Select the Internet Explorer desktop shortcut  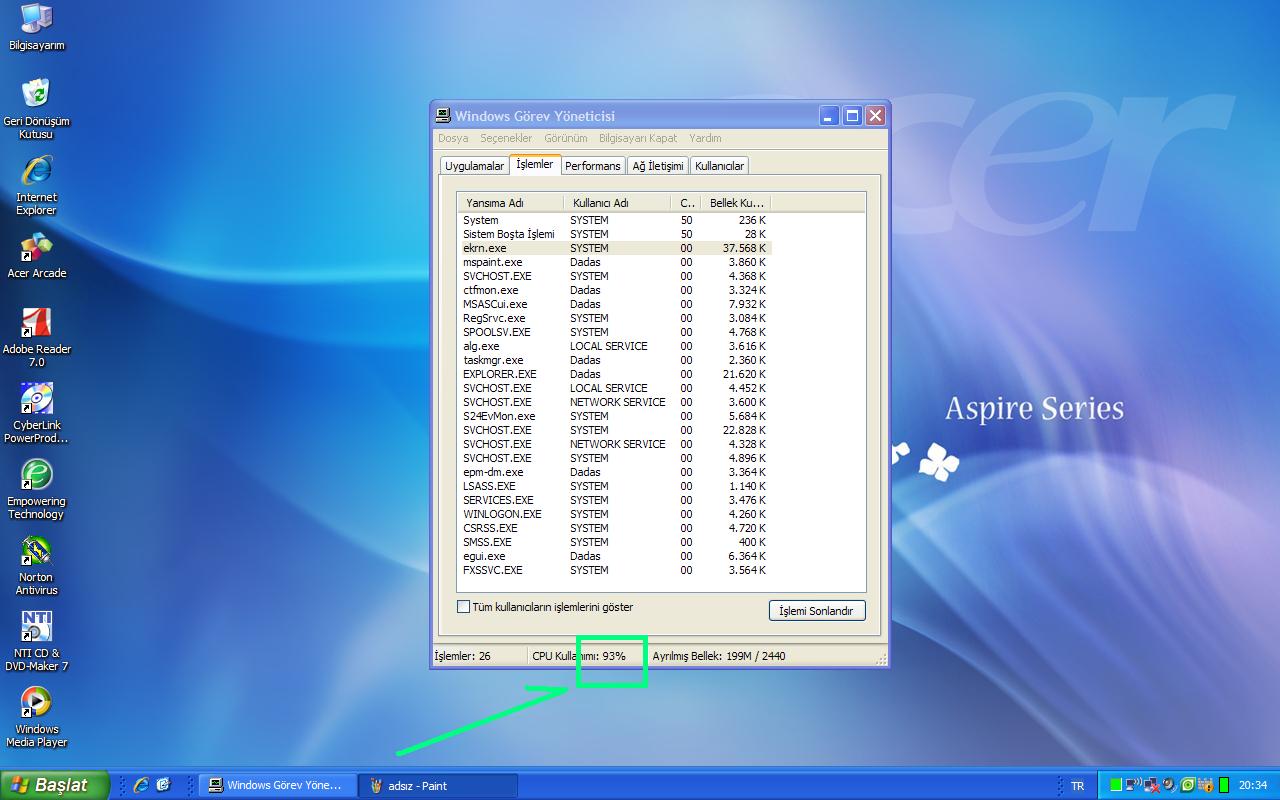click(x=37, y=185)
